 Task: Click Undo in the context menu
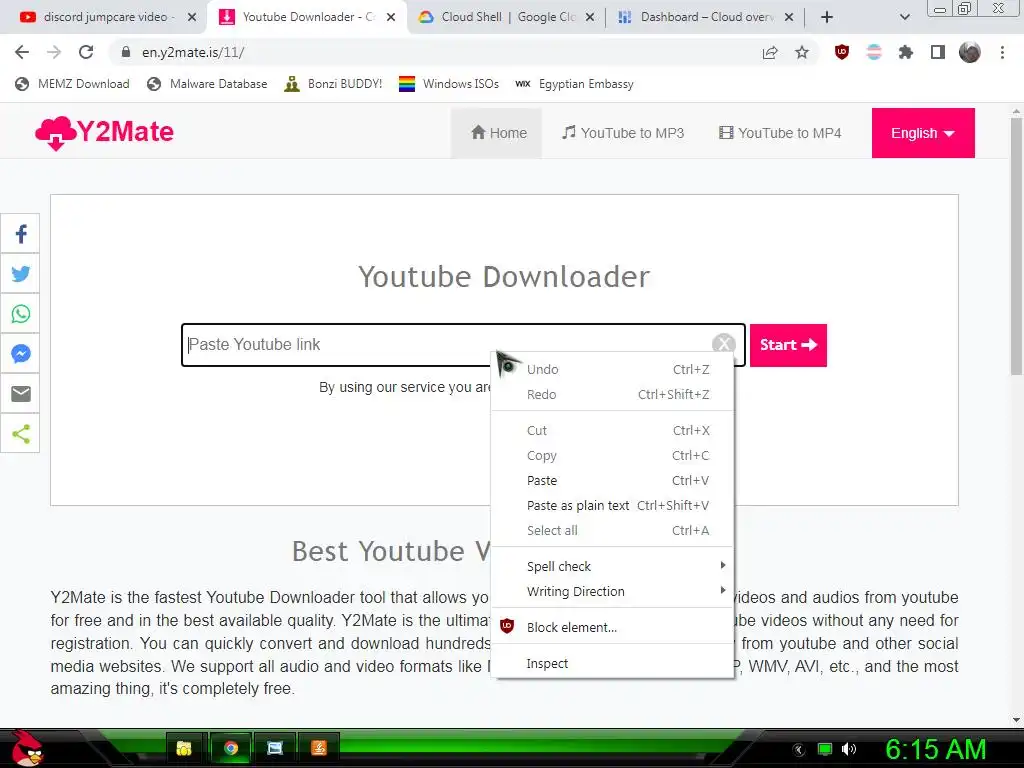[612, 370]
